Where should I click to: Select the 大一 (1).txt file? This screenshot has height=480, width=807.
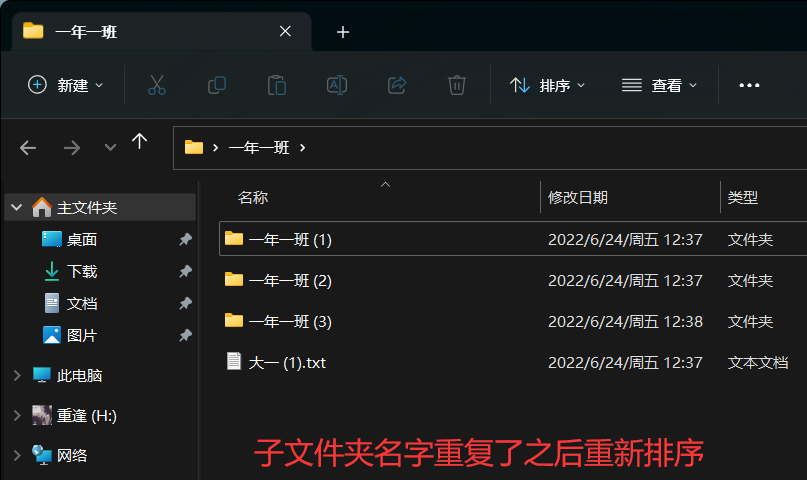[287, 362]
